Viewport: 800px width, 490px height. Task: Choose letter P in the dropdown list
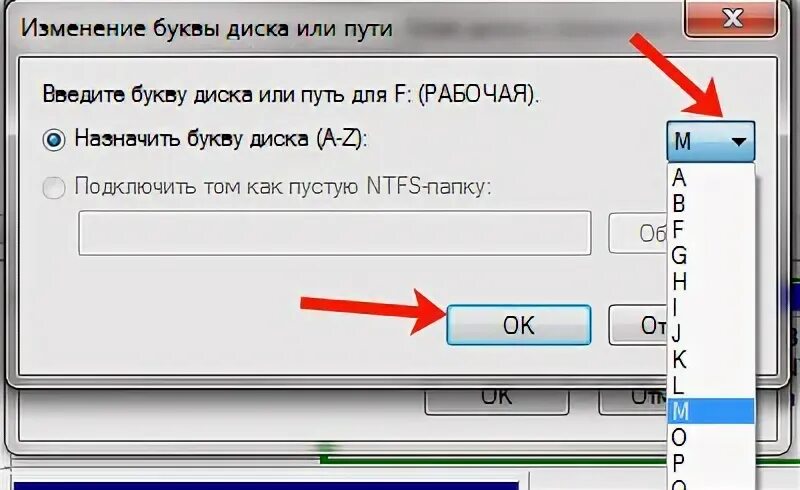(x=711, y=463)
